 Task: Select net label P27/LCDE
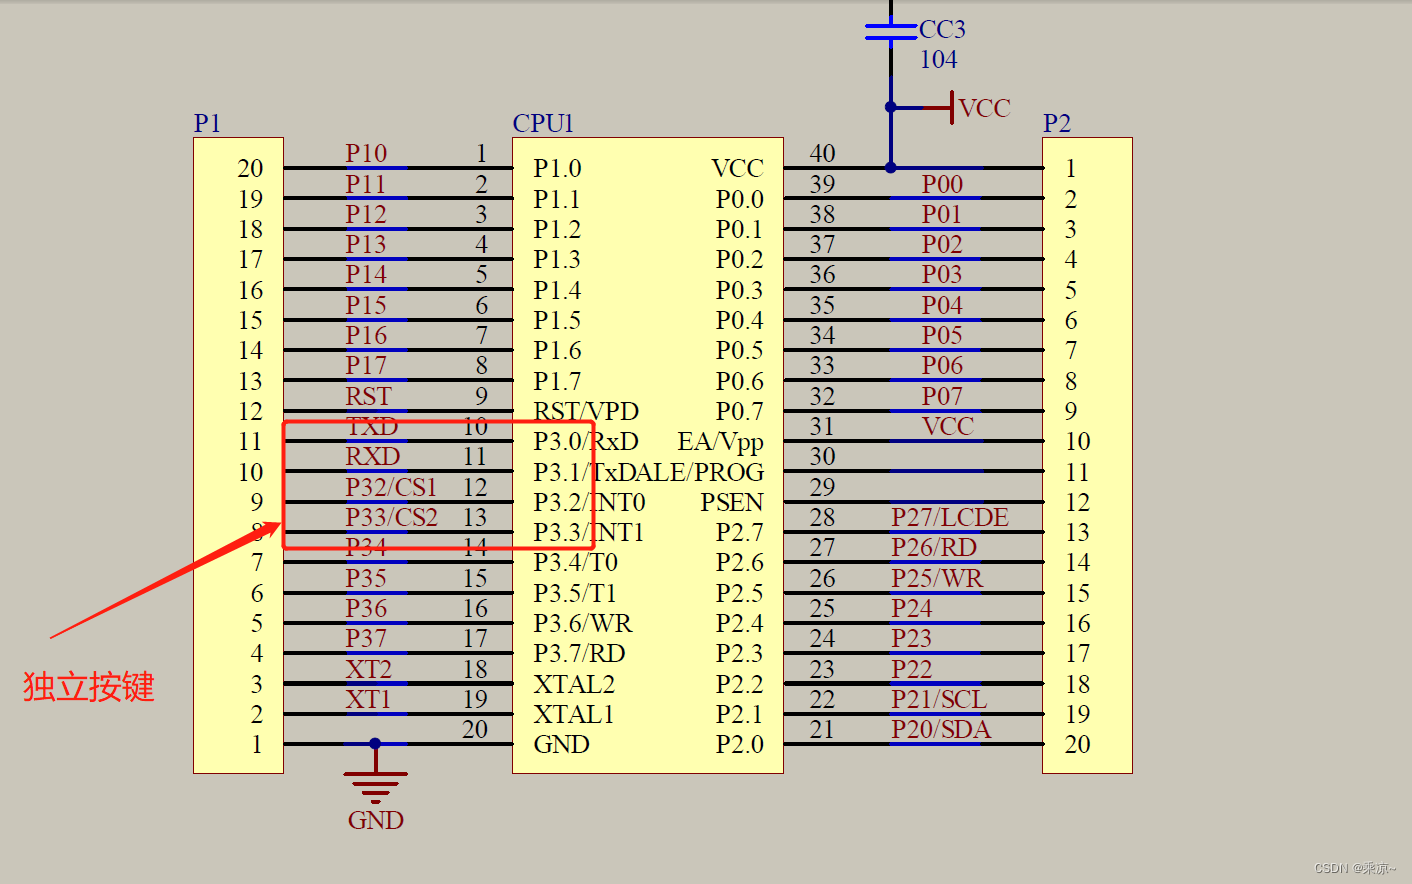pyautogui.click(x=950, y=517)
